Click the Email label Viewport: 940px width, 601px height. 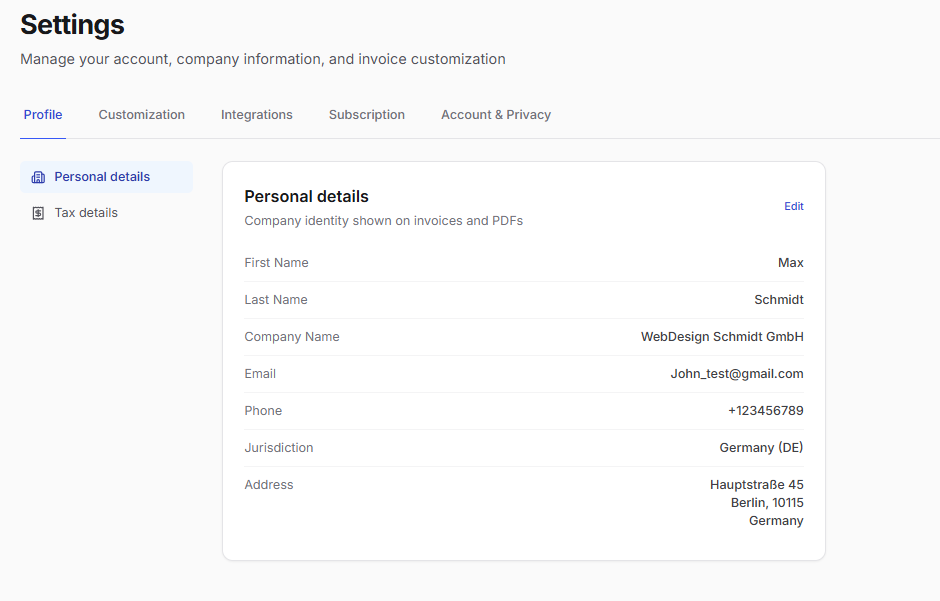pyautogui.click(x=260, y=374)
